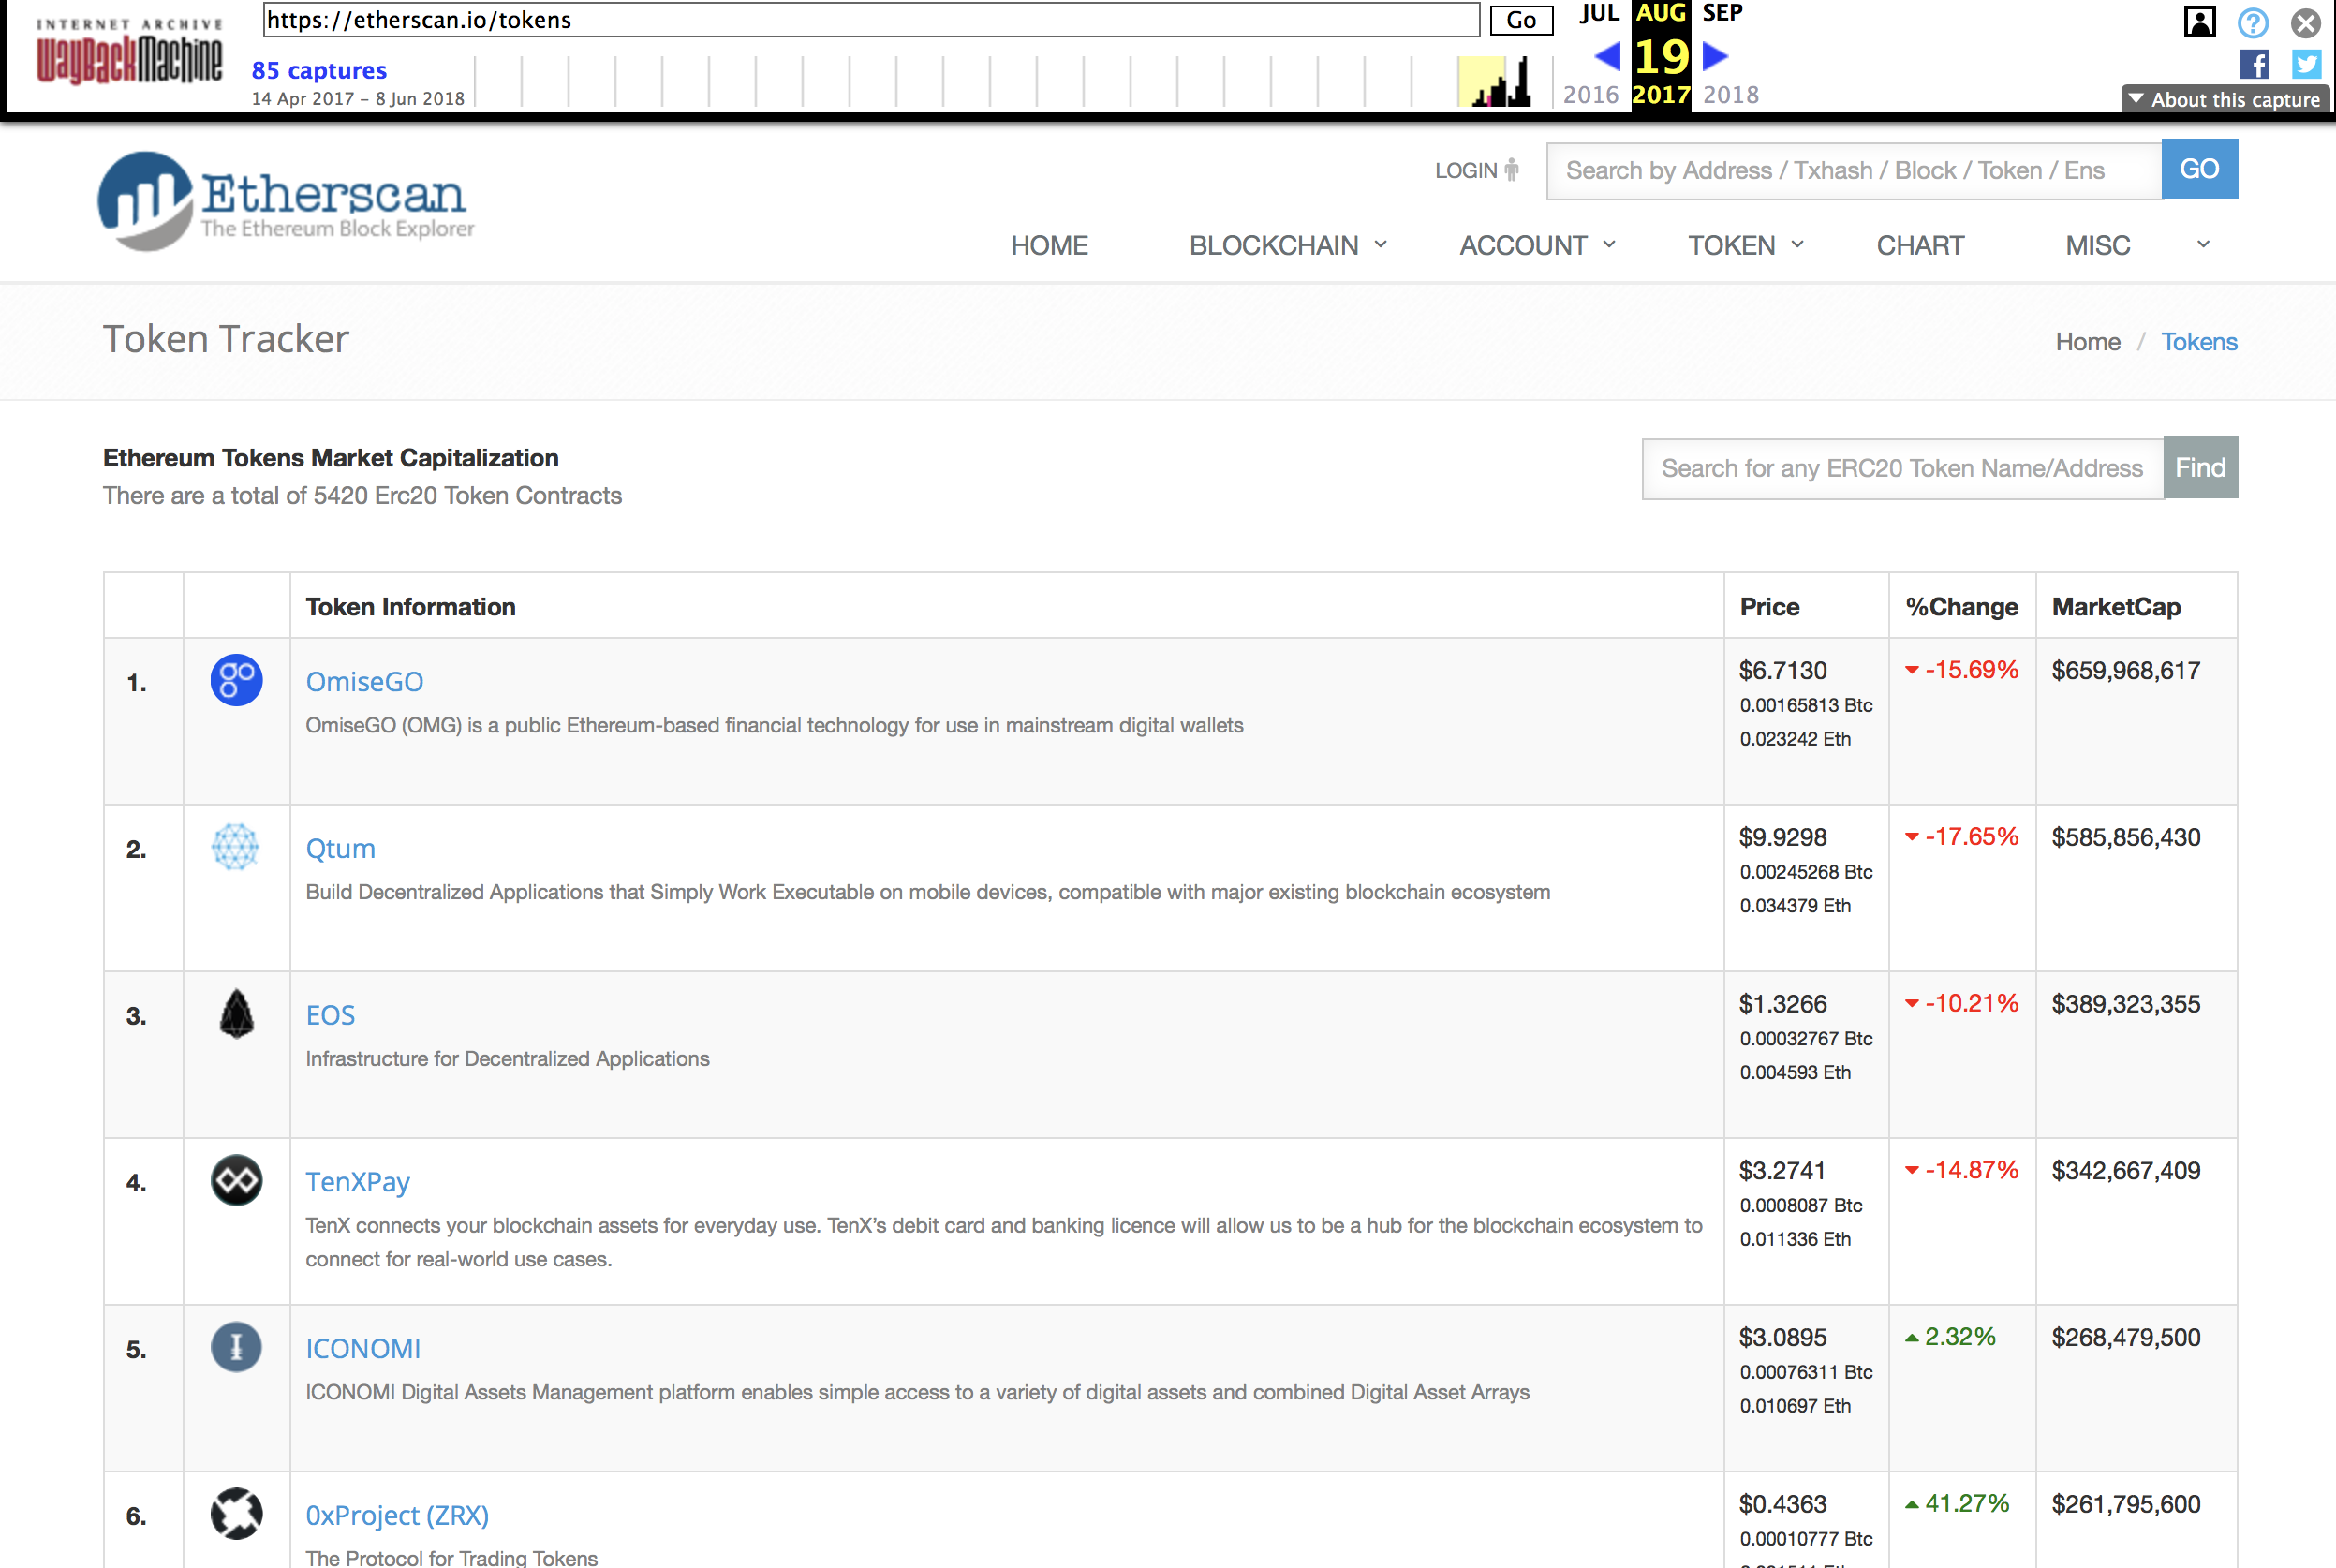2336x1568 pixels.
Task: Open the 0xProject (ZRX) token link
Action: [397, 1515]
